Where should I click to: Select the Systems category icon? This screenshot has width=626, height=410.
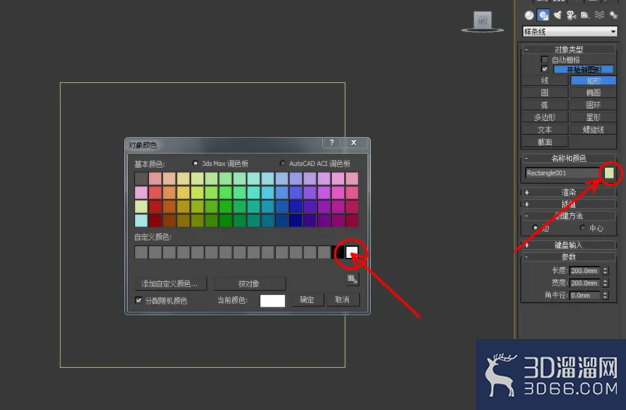(x=613, y=16)
